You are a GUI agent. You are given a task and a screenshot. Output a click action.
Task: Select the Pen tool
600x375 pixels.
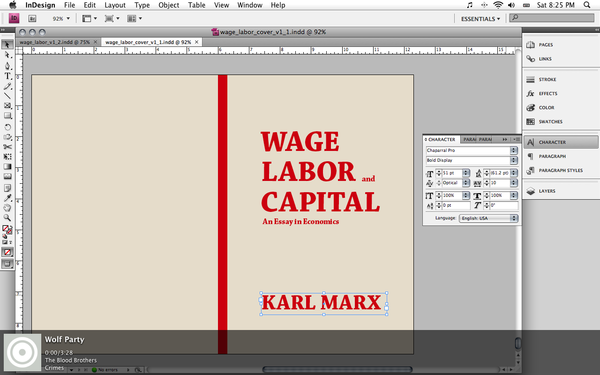pos(7,66)
